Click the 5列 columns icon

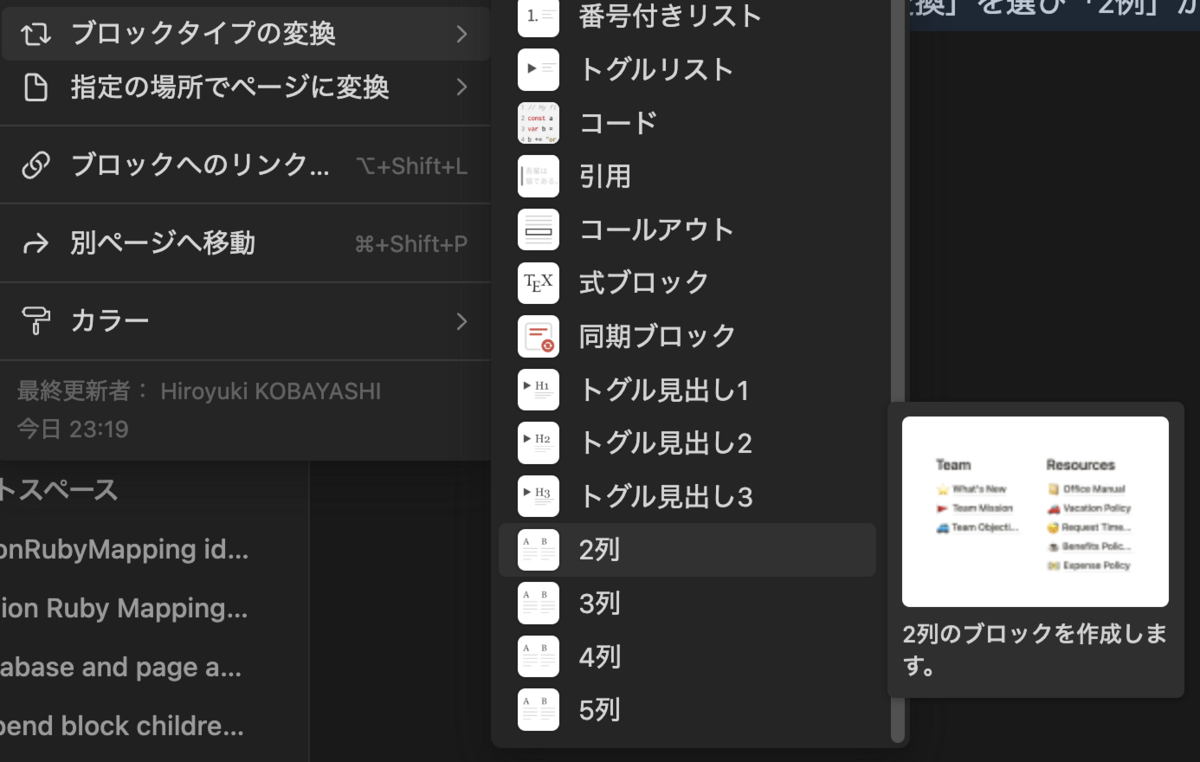pyautogui.click(x=538, y=710)
